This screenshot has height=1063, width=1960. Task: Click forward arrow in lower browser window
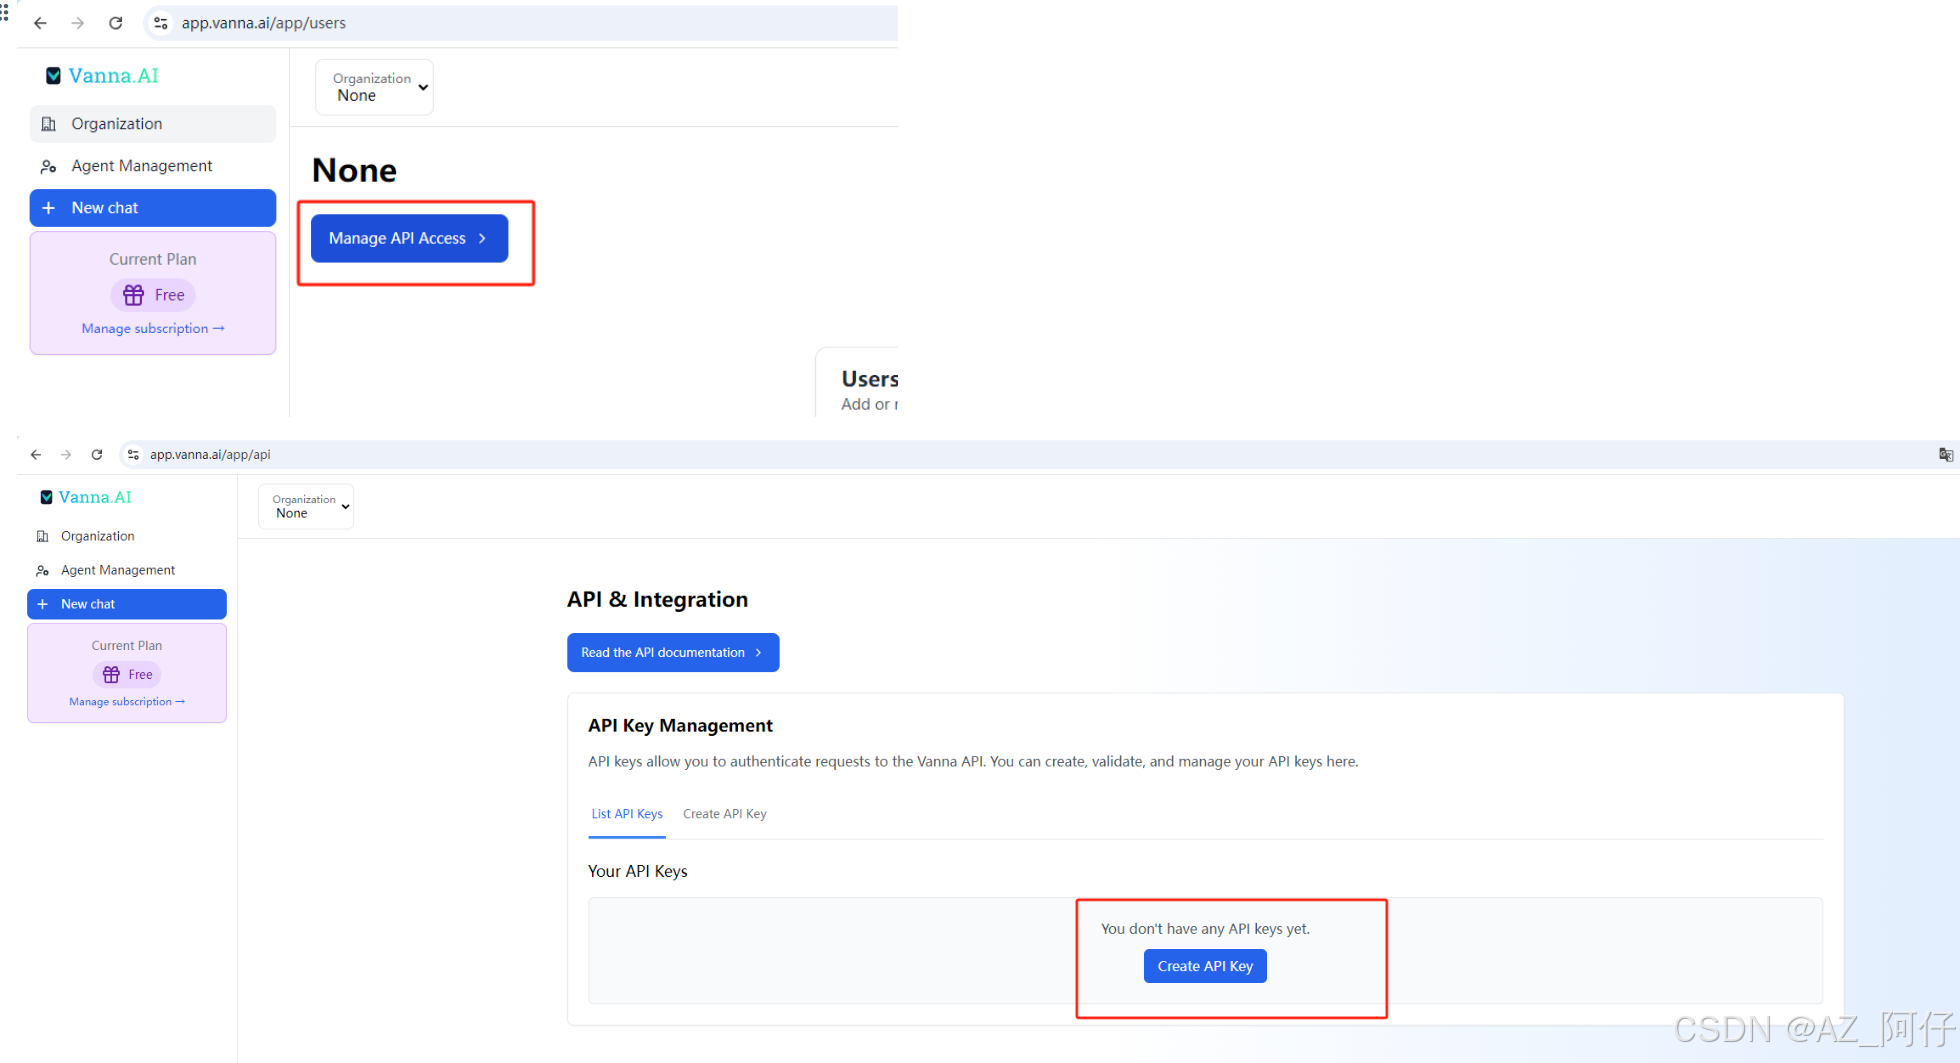click(x=66, y=454)
